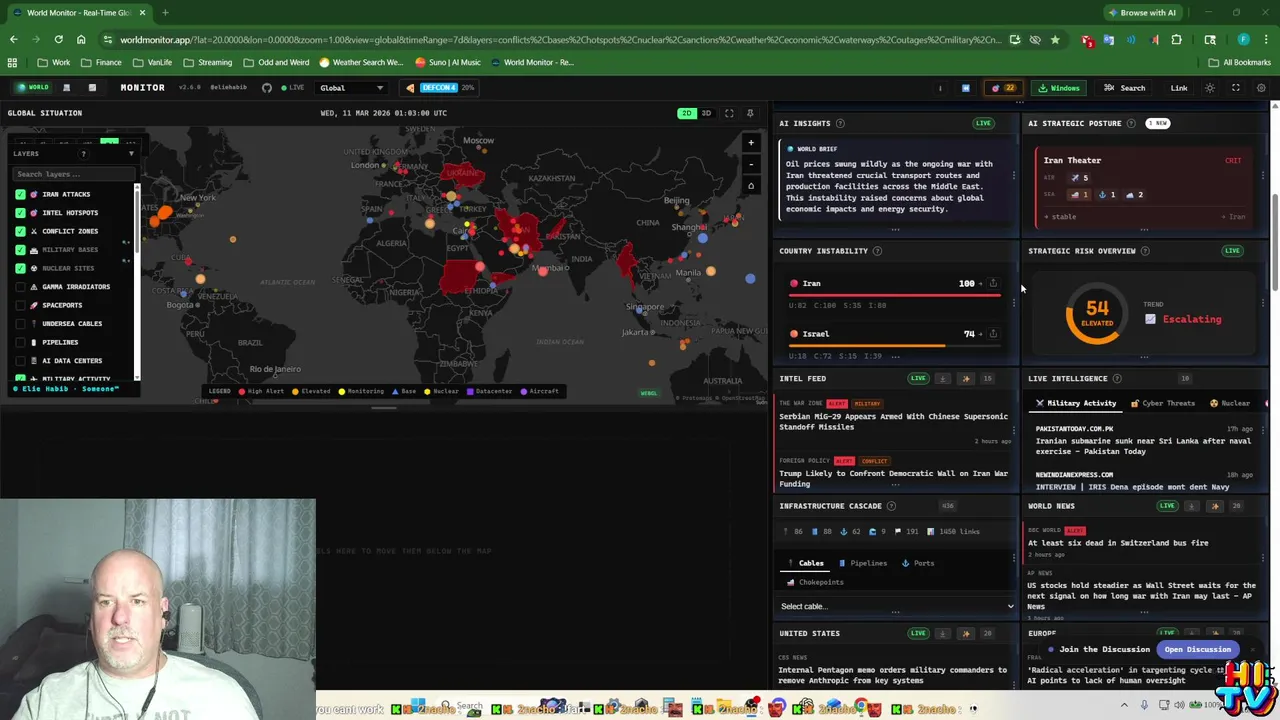Screen dimensions: 1280x720
Task: Open the GitHub icon in Monitor header
Action: coord(267,88)
